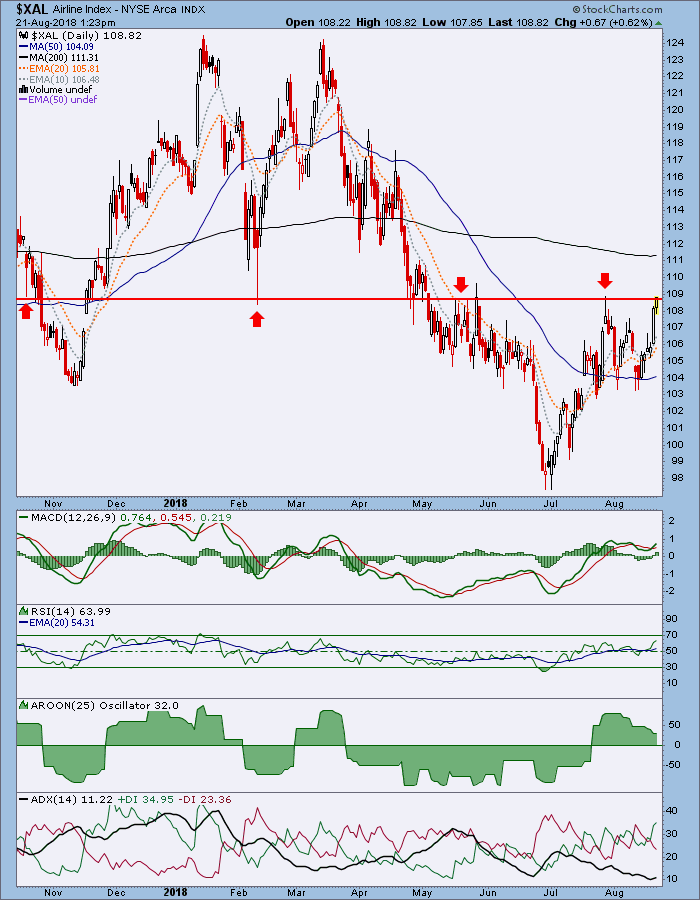Click the latest yellow-highlighted candlestick
Image resolution: width=700 pixels, height=900 pixels.
(x=656, y=306)
